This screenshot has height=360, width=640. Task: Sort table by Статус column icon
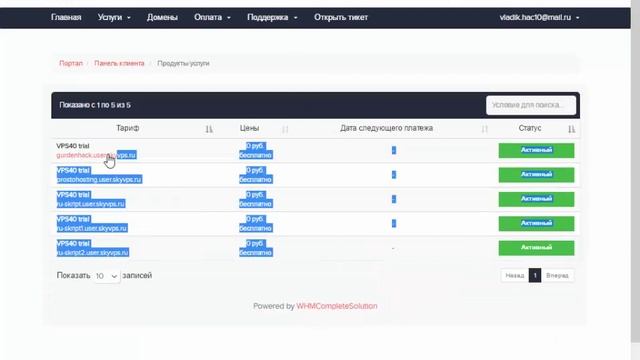click(x=571, y=129)
